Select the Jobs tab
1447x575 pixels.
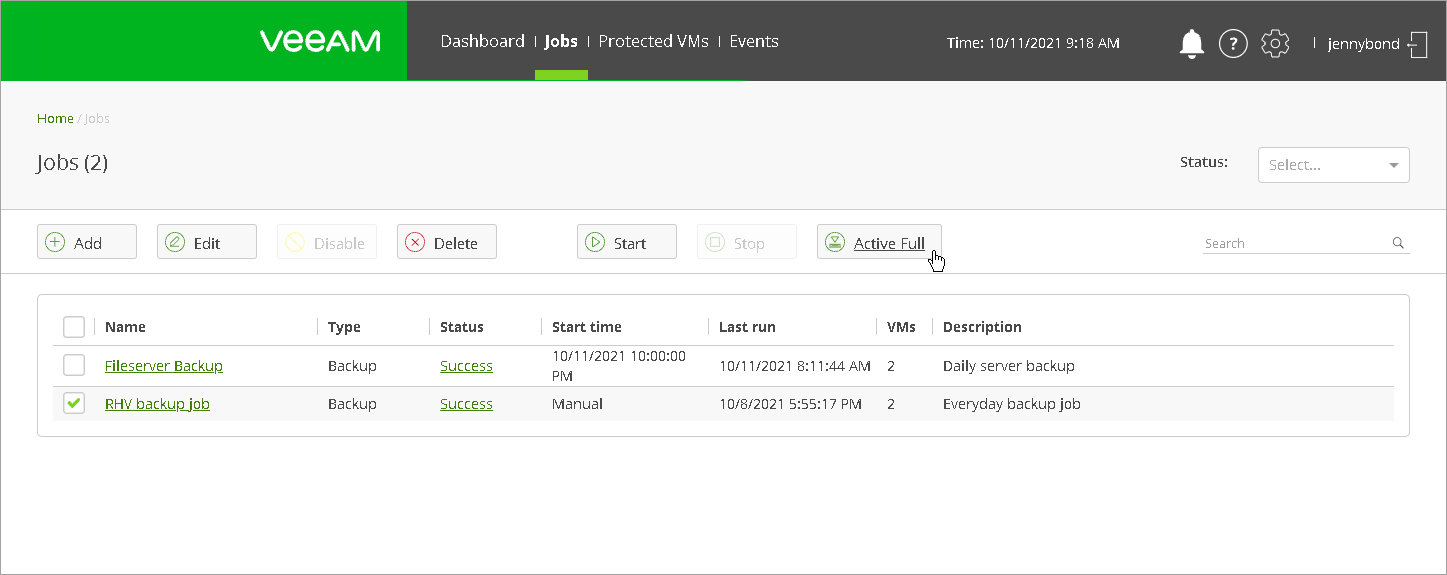click(x=561, y=41)
